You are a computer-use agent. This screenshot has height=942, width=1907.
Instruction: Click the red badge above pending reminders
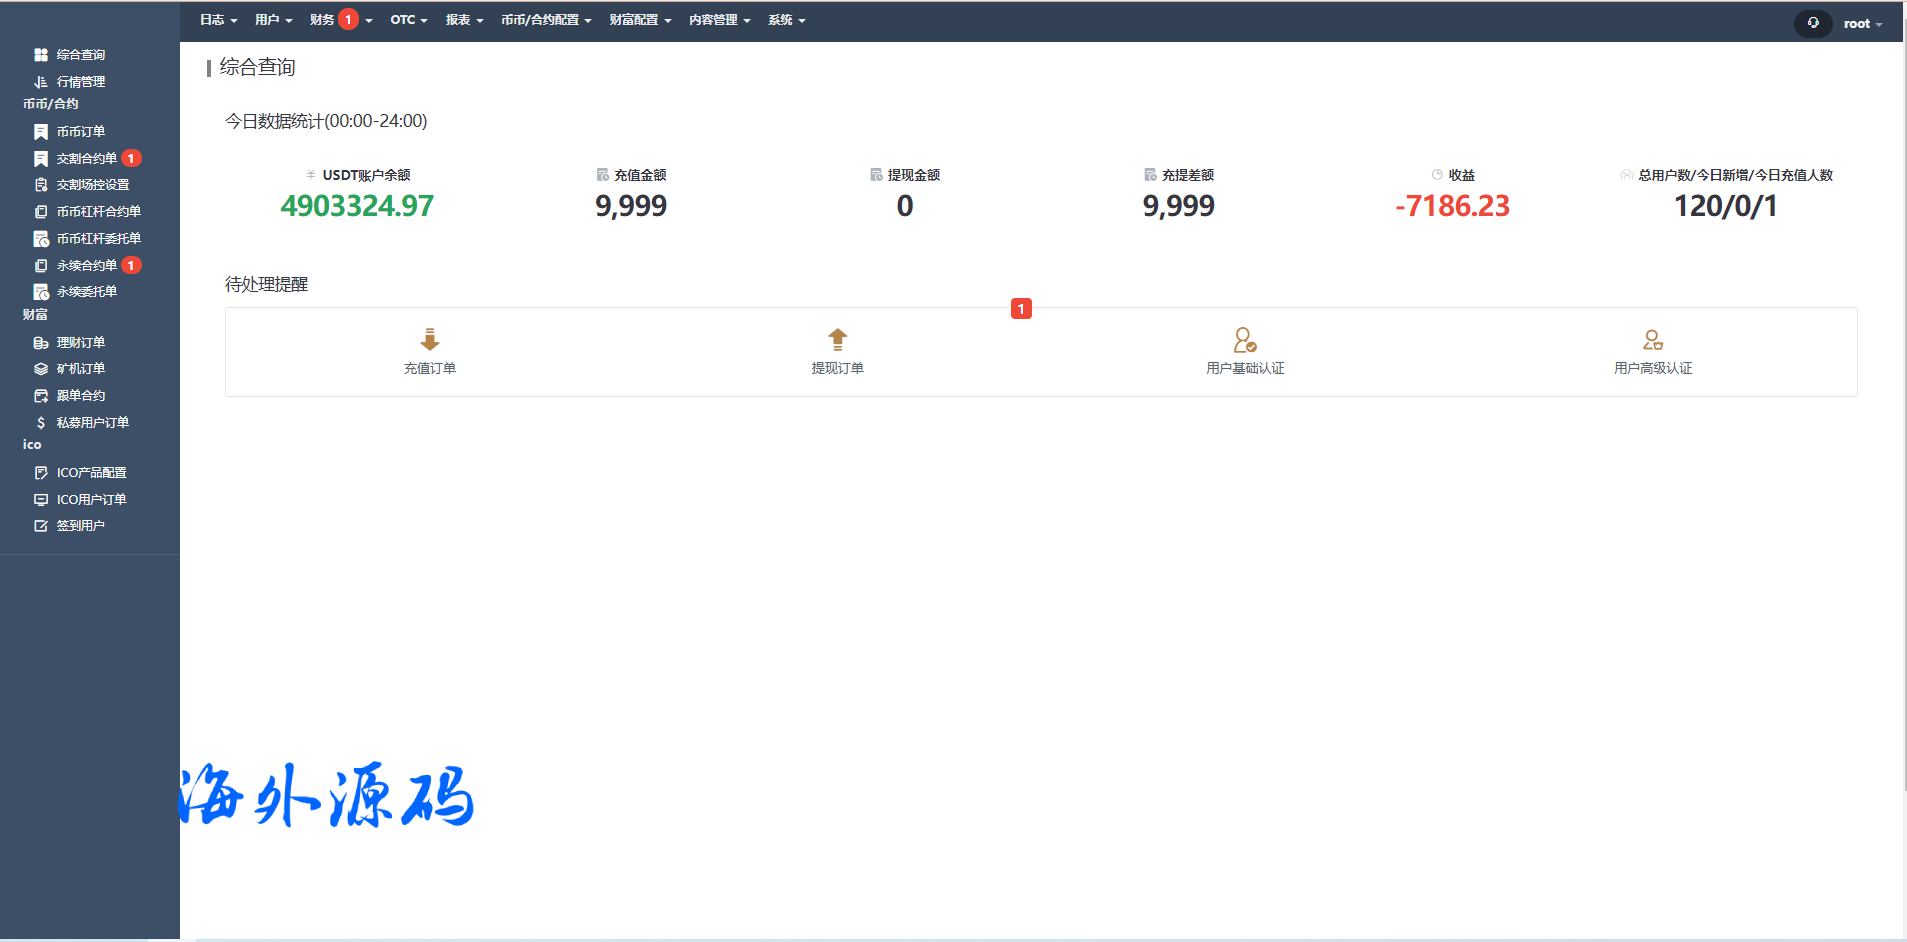[x=1021, y=309]
